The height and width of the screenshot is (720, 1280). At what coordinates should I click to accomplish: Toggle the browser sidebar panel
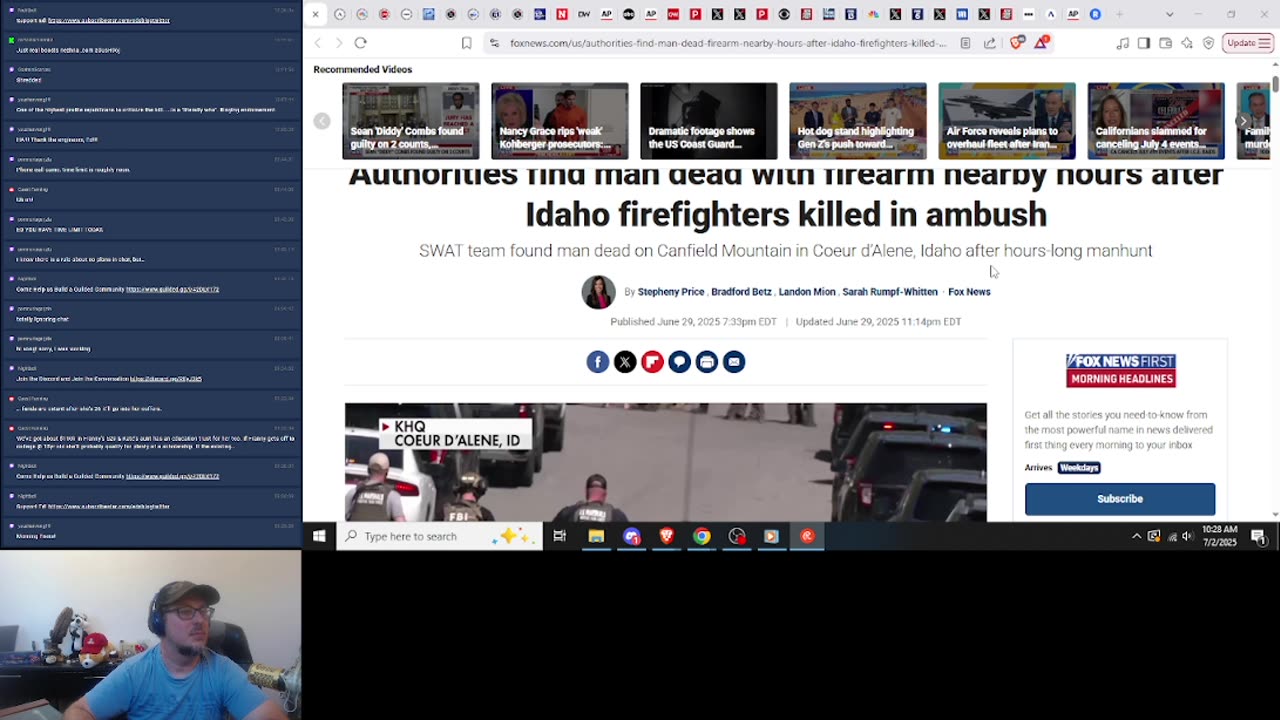(x=1144, y=43)
